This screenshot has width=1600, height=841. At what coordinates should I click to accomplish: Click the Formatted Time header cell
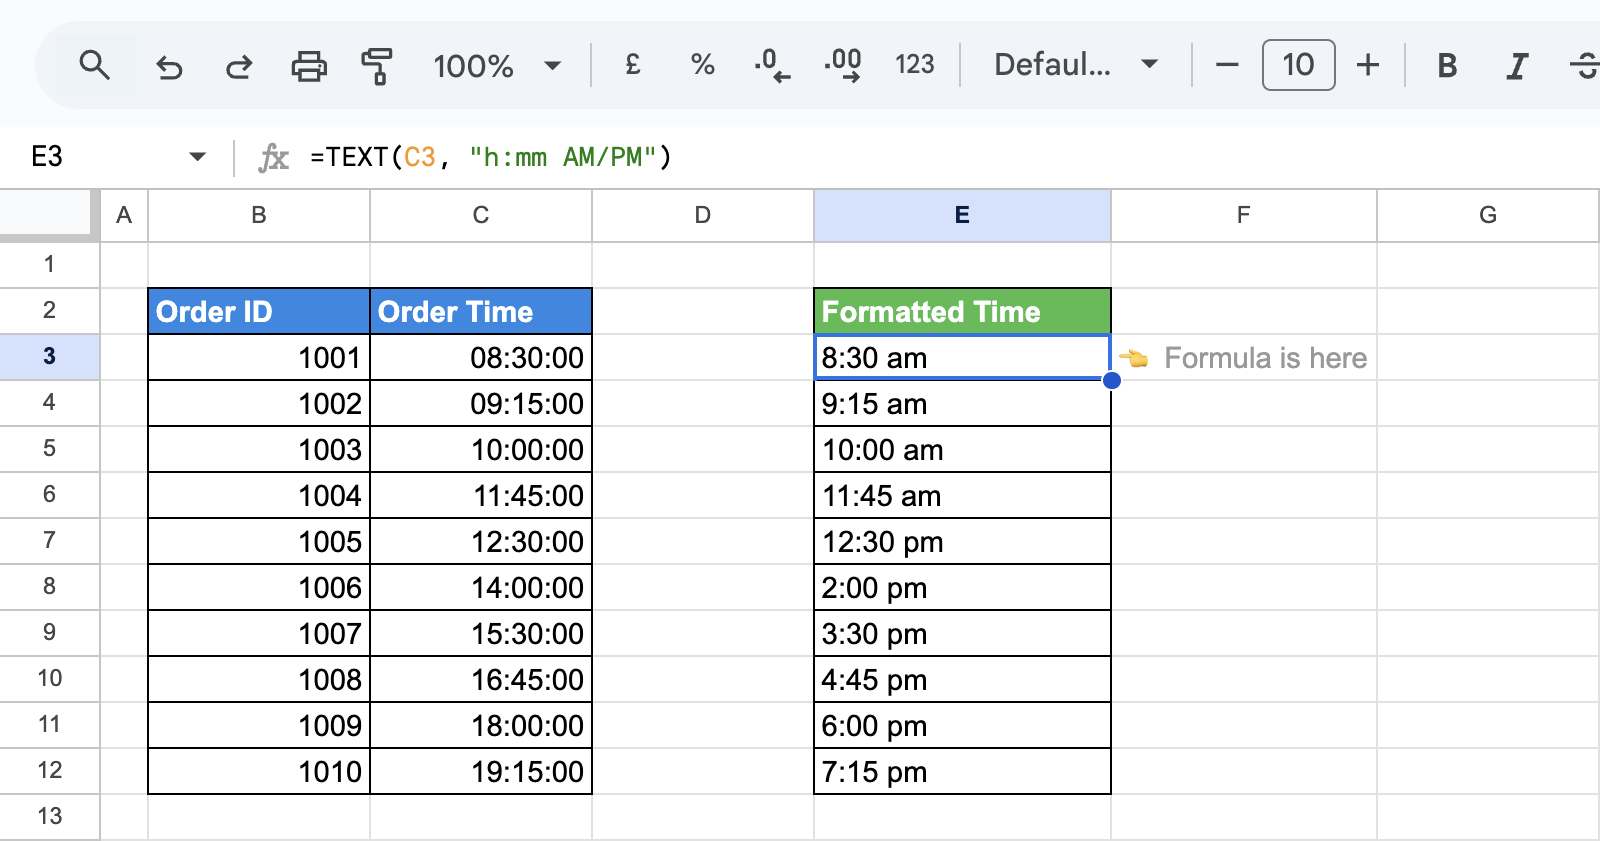(x=962, y=311)
